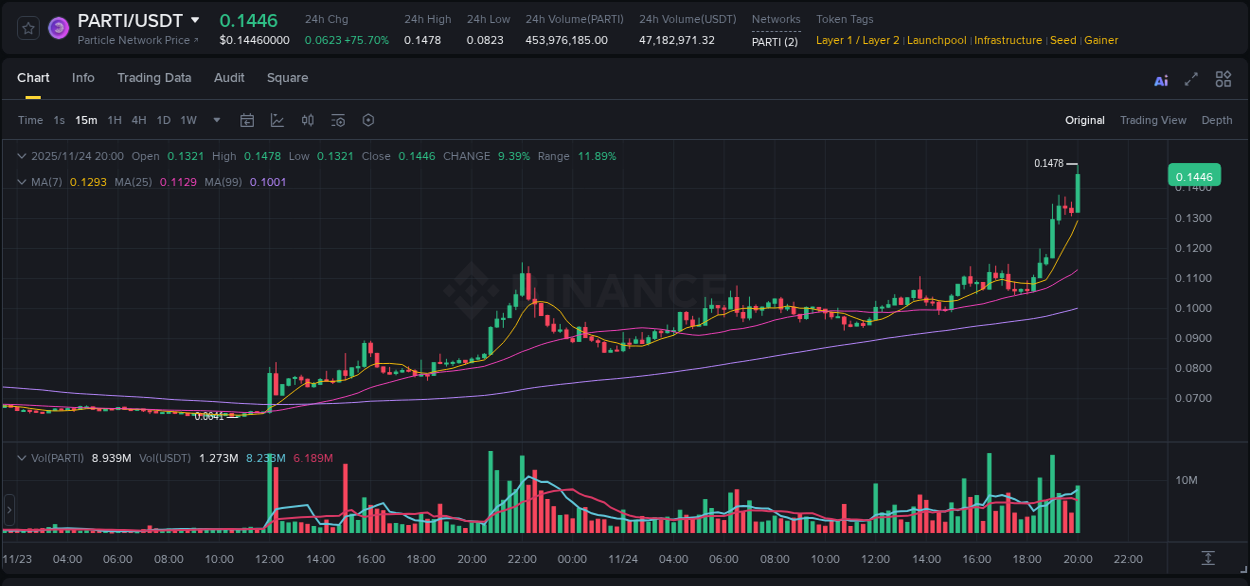Open the timeframe dropdown arrow
The image size is (1250, 586).
[215, 120]
